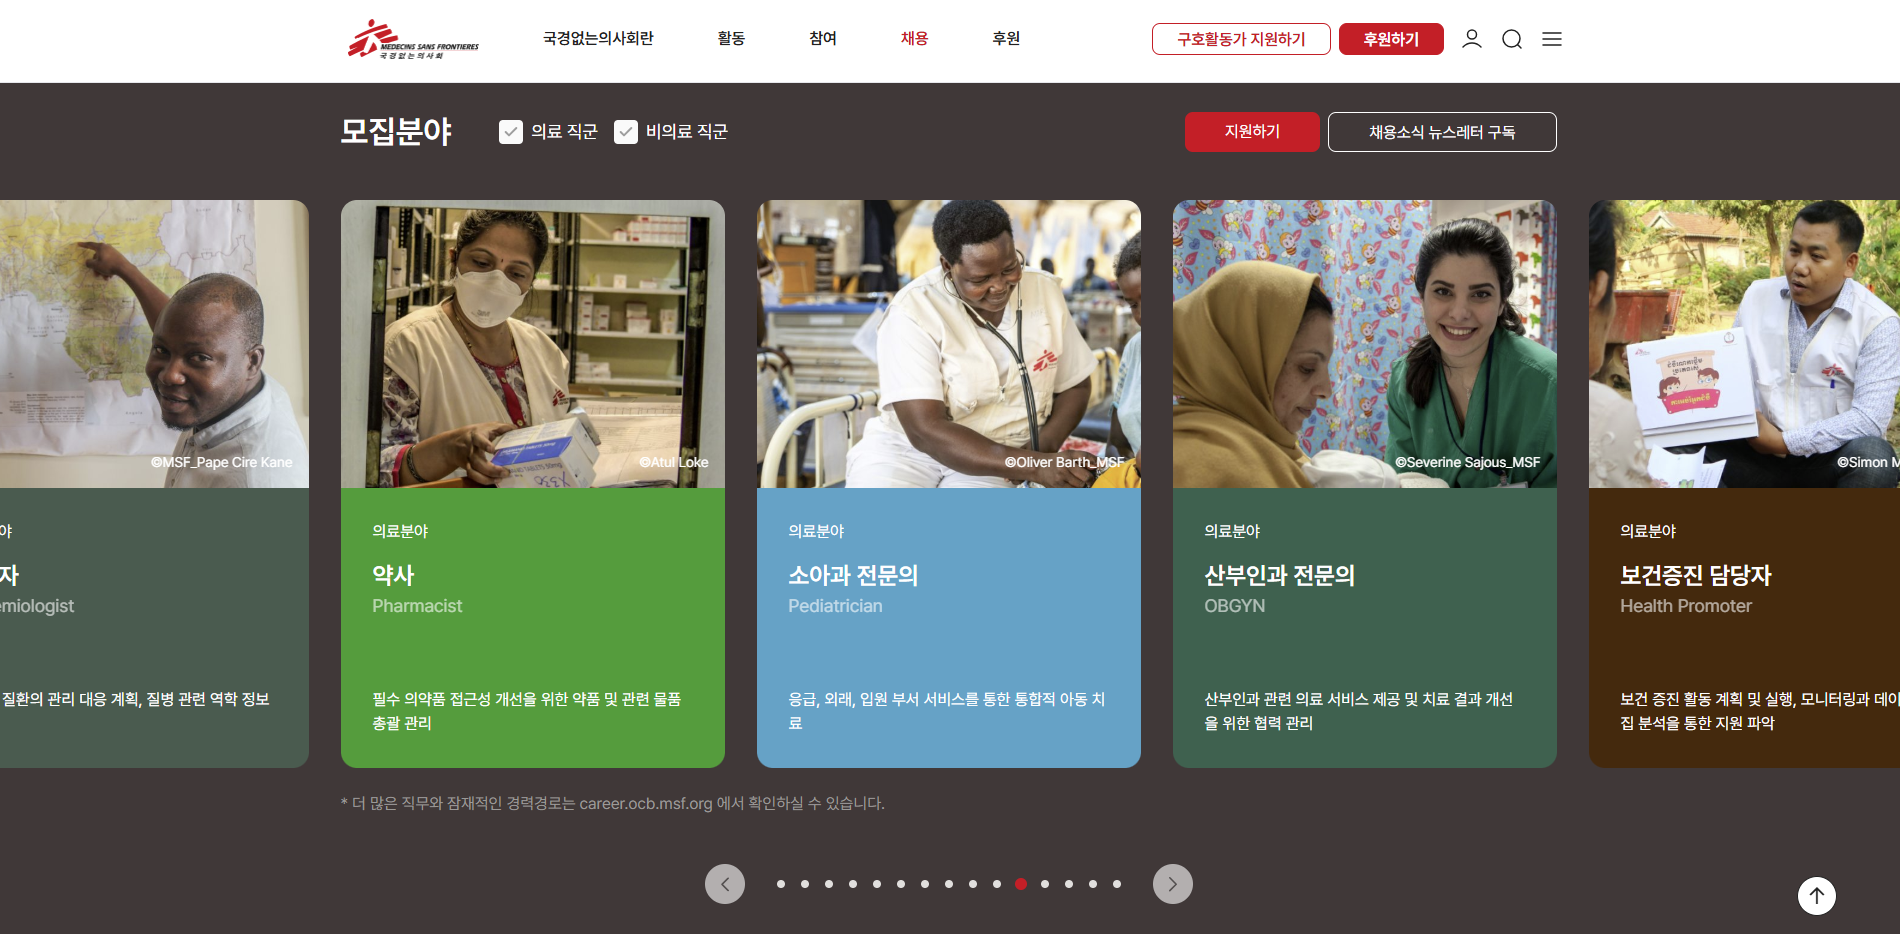The height and width of the screenshot is (934, 1900).
Task: Click the ©Severine Sajous_MSF photo credit
Action: tap(1468, 462)
